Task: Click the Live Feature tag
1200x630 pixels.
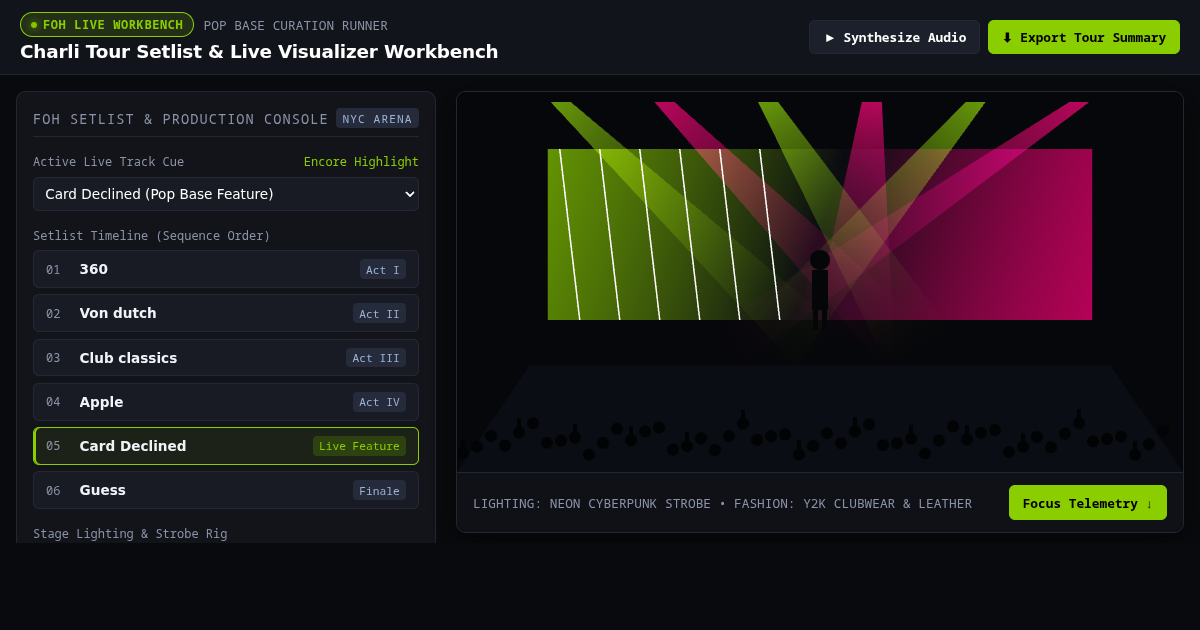Action: (x=359, y=446)
